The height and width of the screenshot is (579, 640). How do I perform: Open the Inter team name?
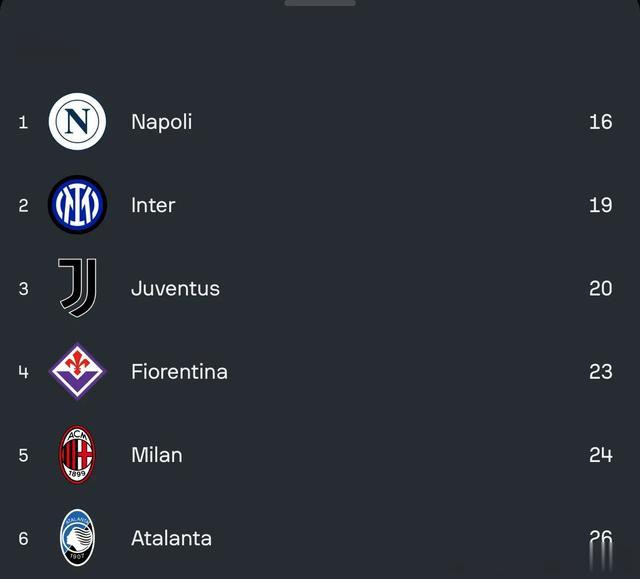(153, 205)
